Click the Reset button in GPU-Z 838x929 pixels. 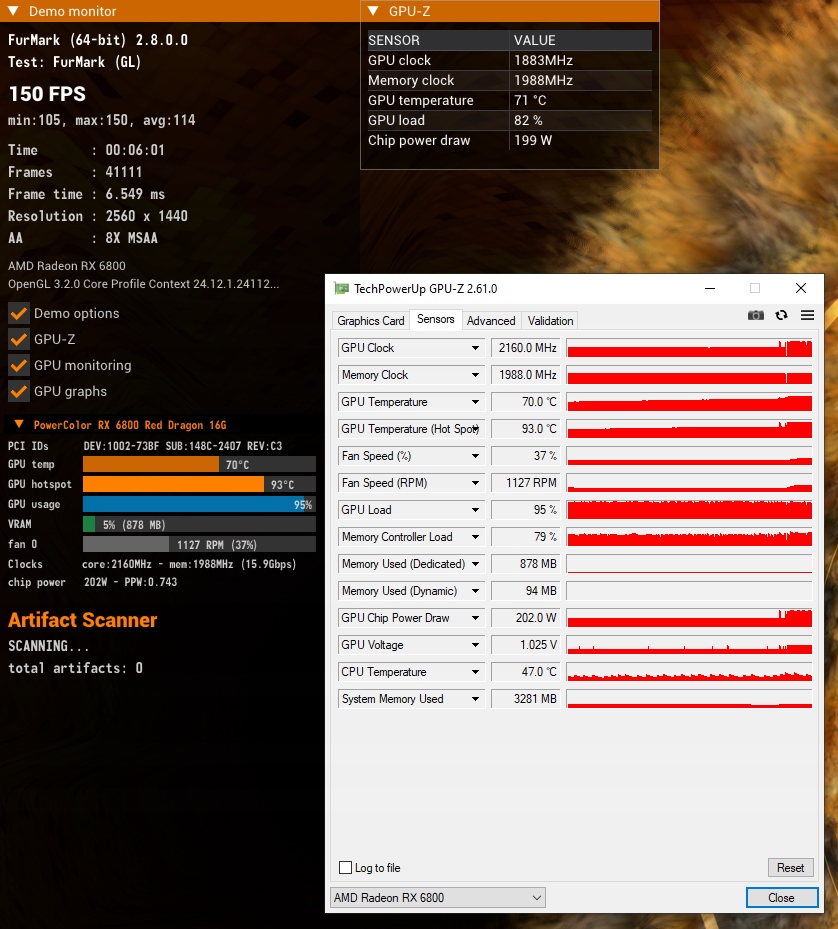[x=791, y=867]
